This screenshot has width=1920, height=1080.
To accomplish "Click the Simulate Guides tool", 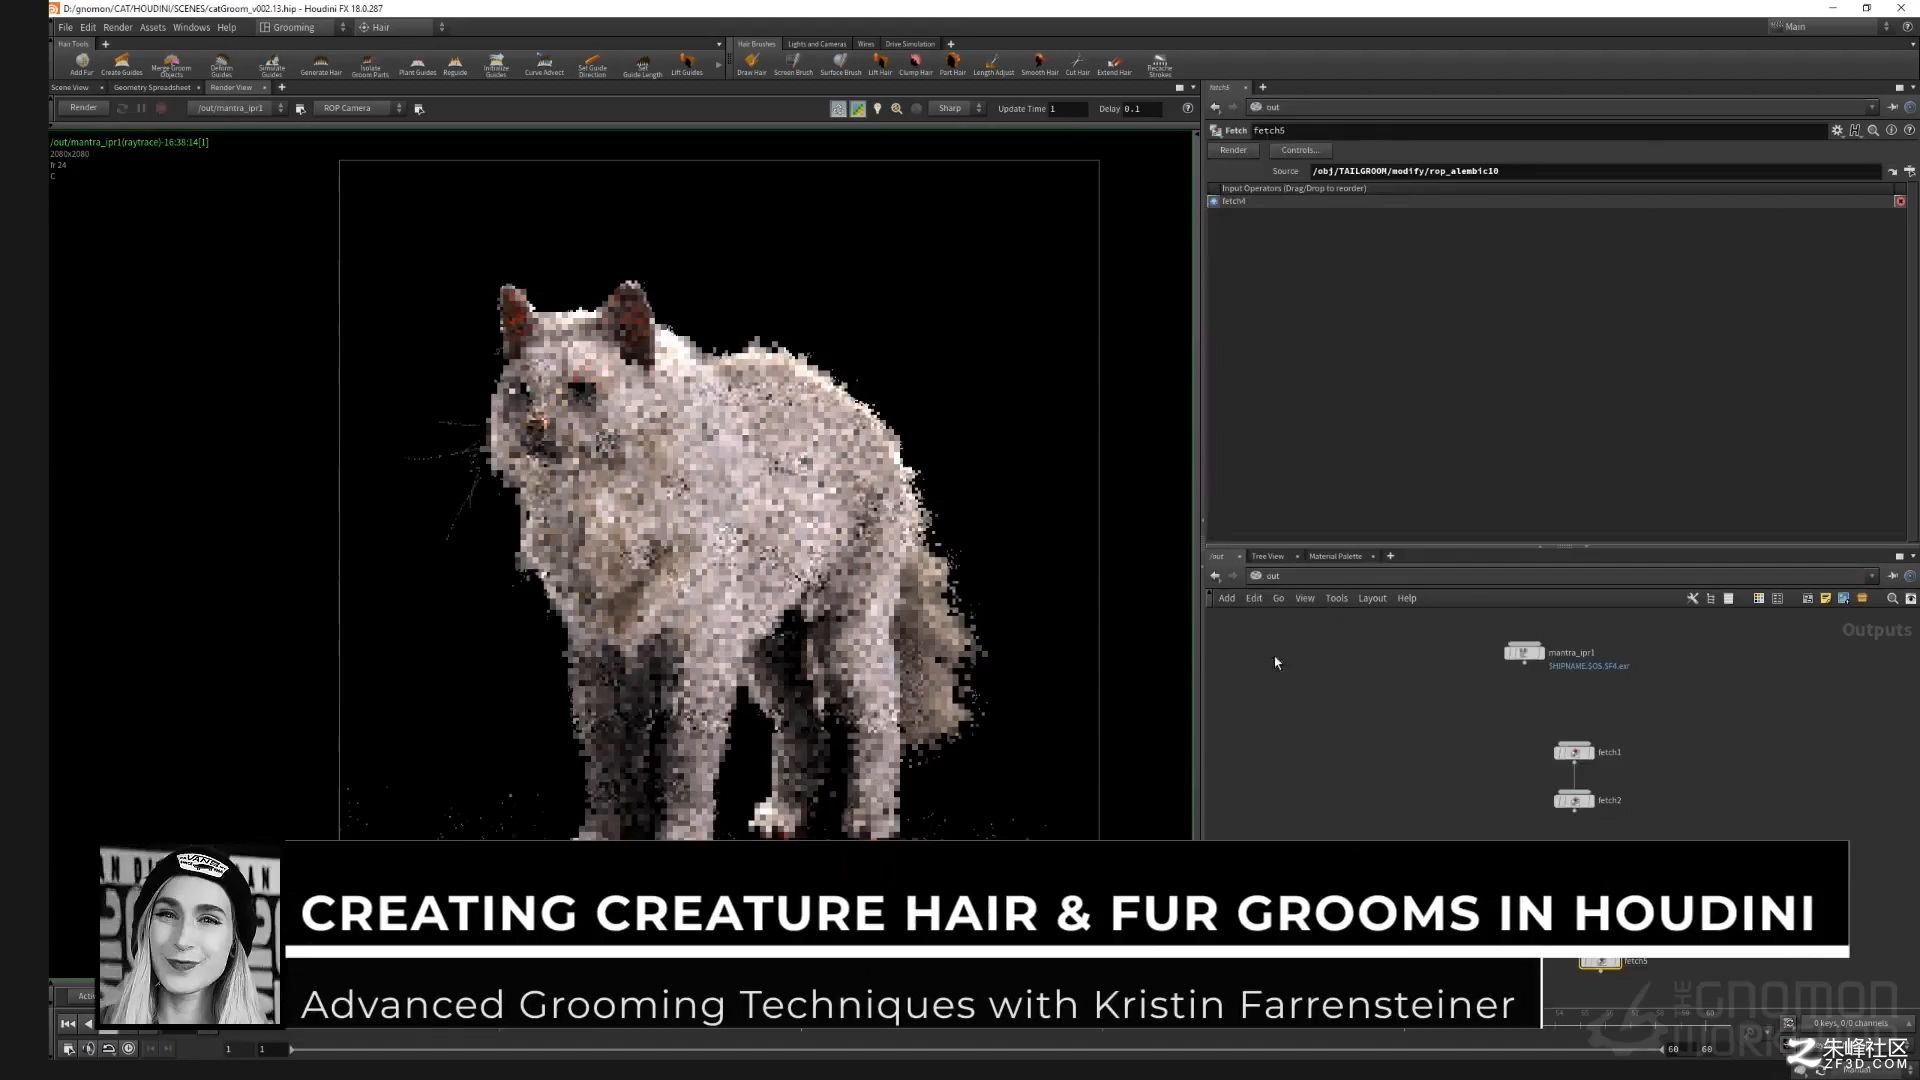I will [x=272, y=65].
